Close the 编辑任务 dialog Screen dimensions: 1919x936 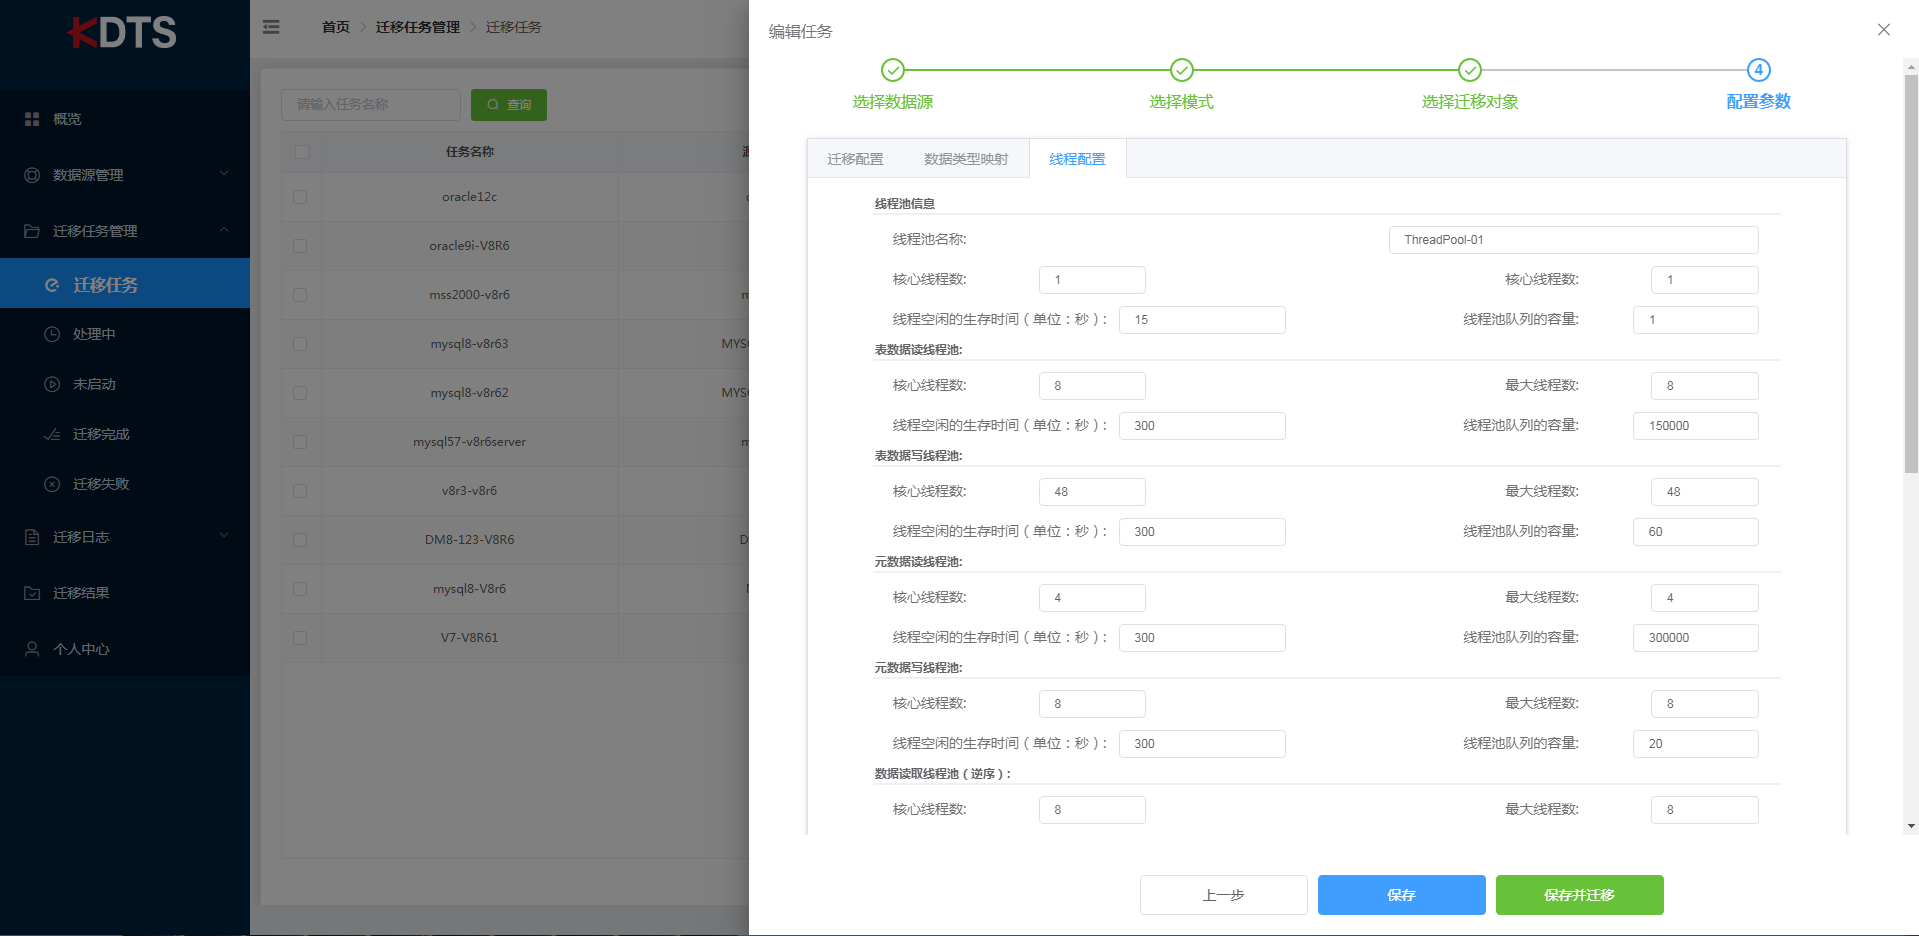[1884, 30]
